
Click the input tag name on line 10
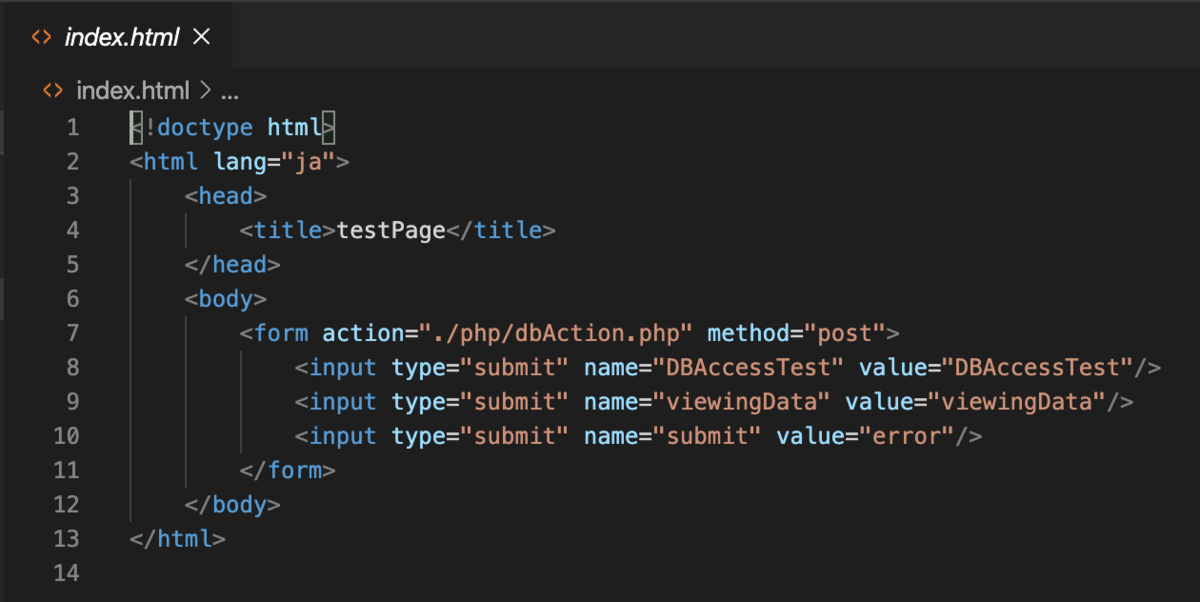[x=343, y=436]
